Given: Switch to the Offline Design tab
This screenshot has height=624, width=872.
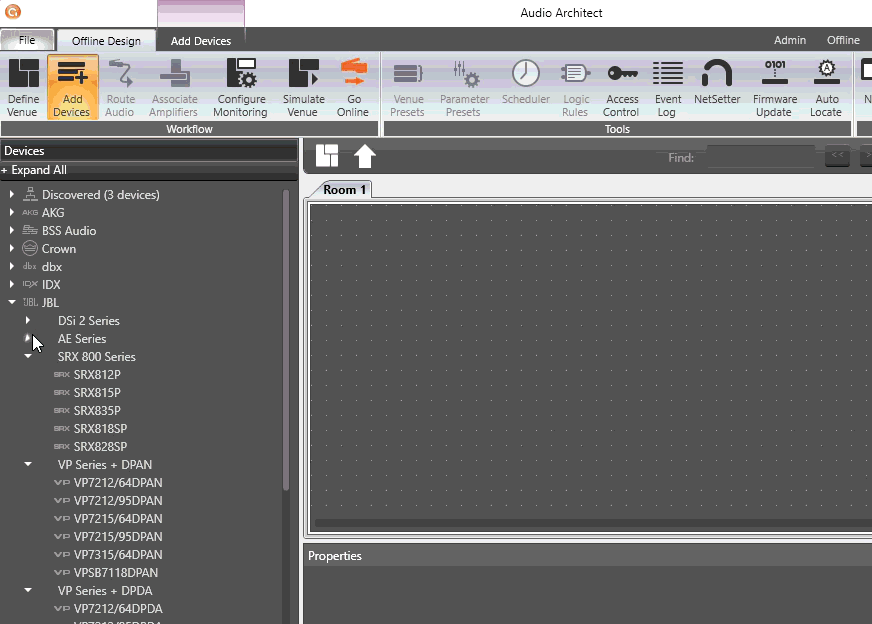Looking at the screenshot, I should [x=107, y=41].
